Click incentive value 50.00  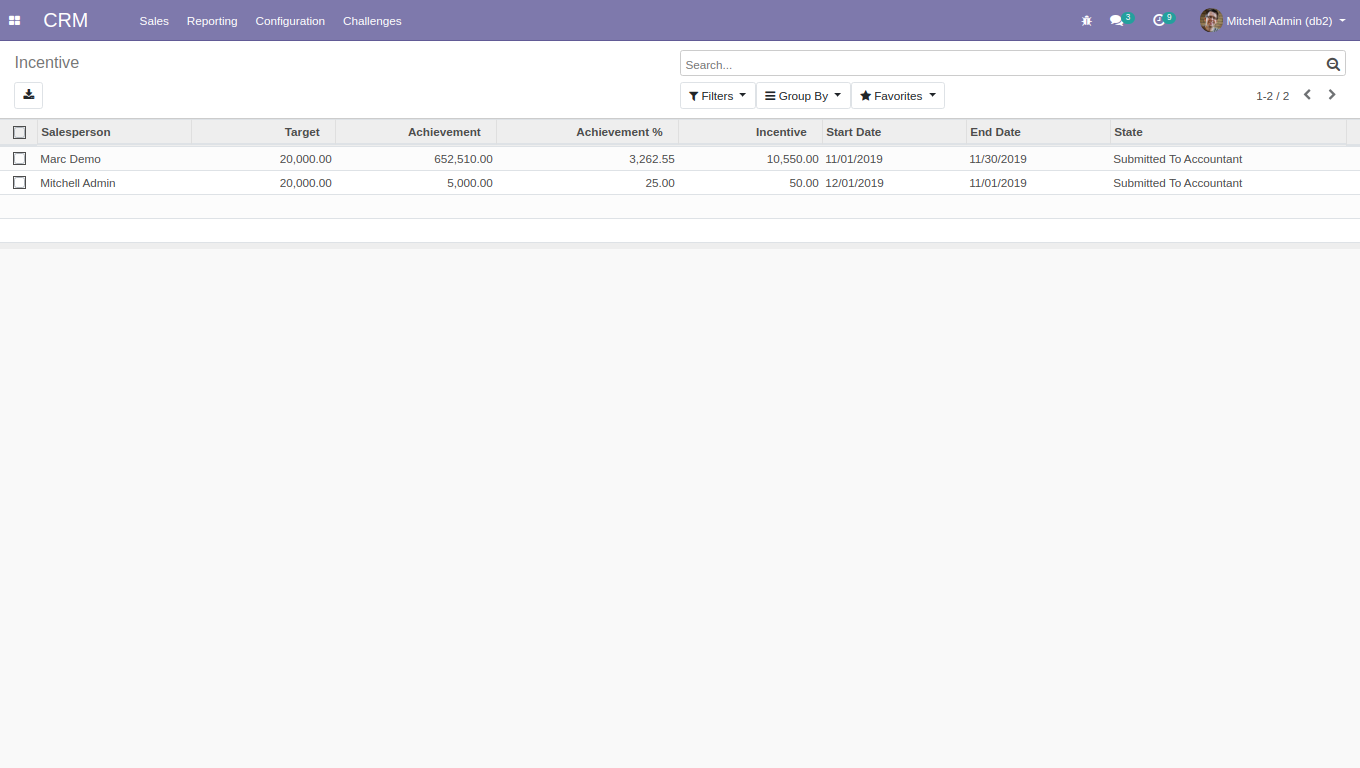pyautogui.click(x=804, y=183)
